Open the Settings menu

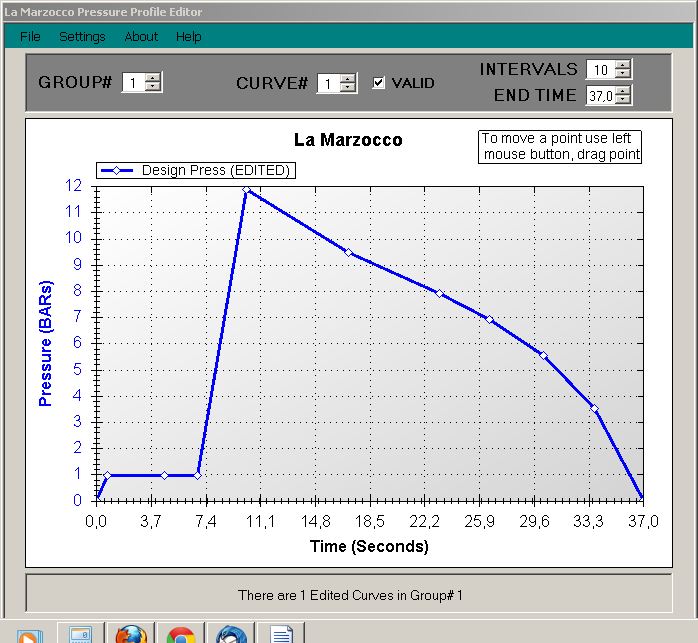click(82, 37)
